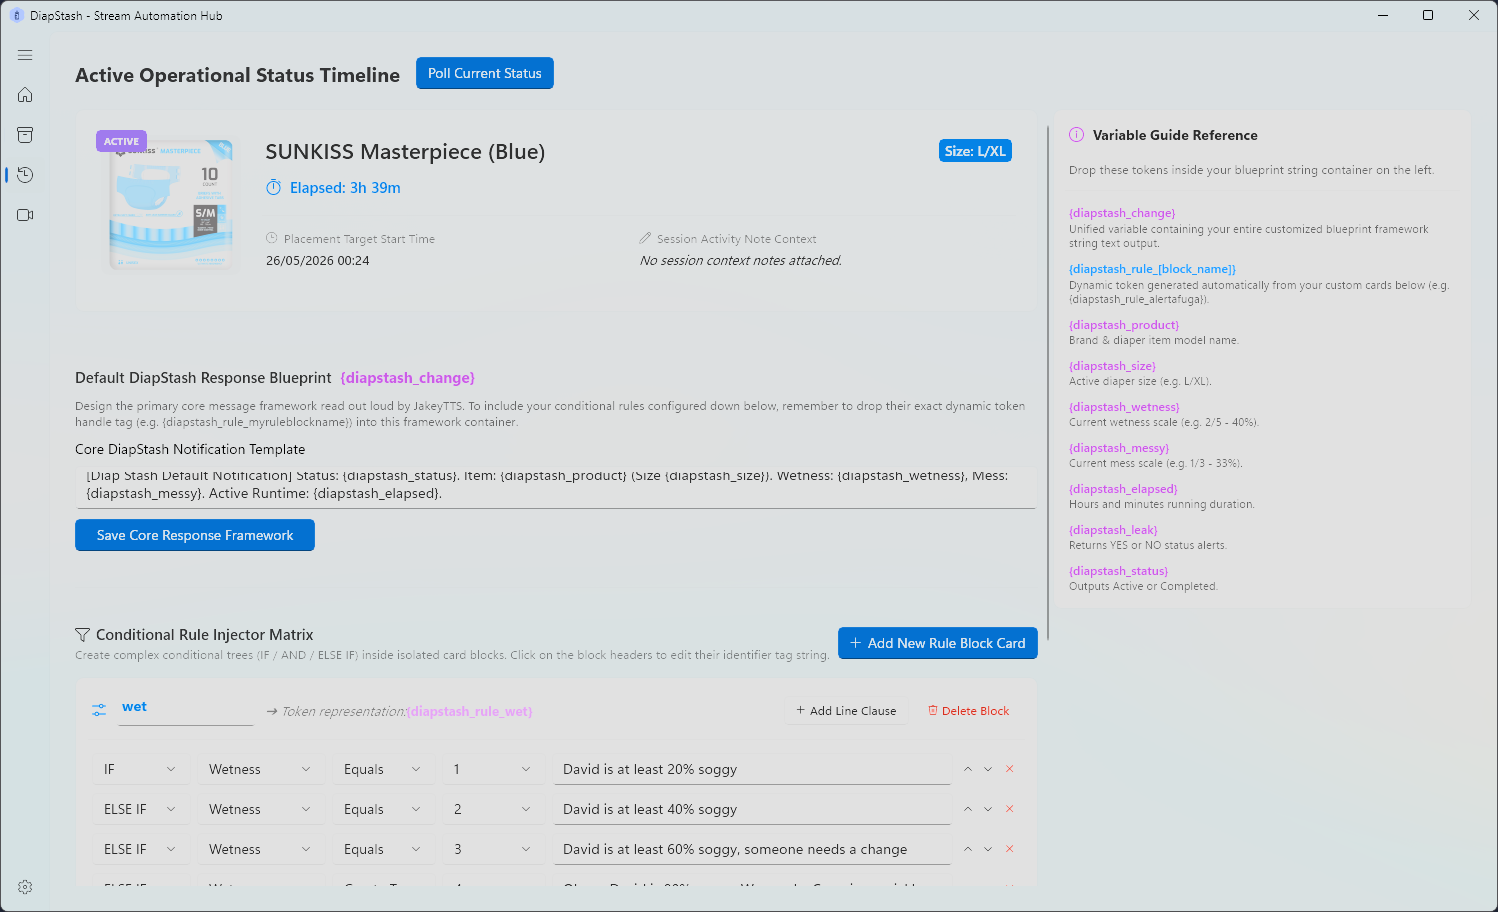Click the ACTIVE status badge
Screen dimensions: 1498x912
click(121, 141)
